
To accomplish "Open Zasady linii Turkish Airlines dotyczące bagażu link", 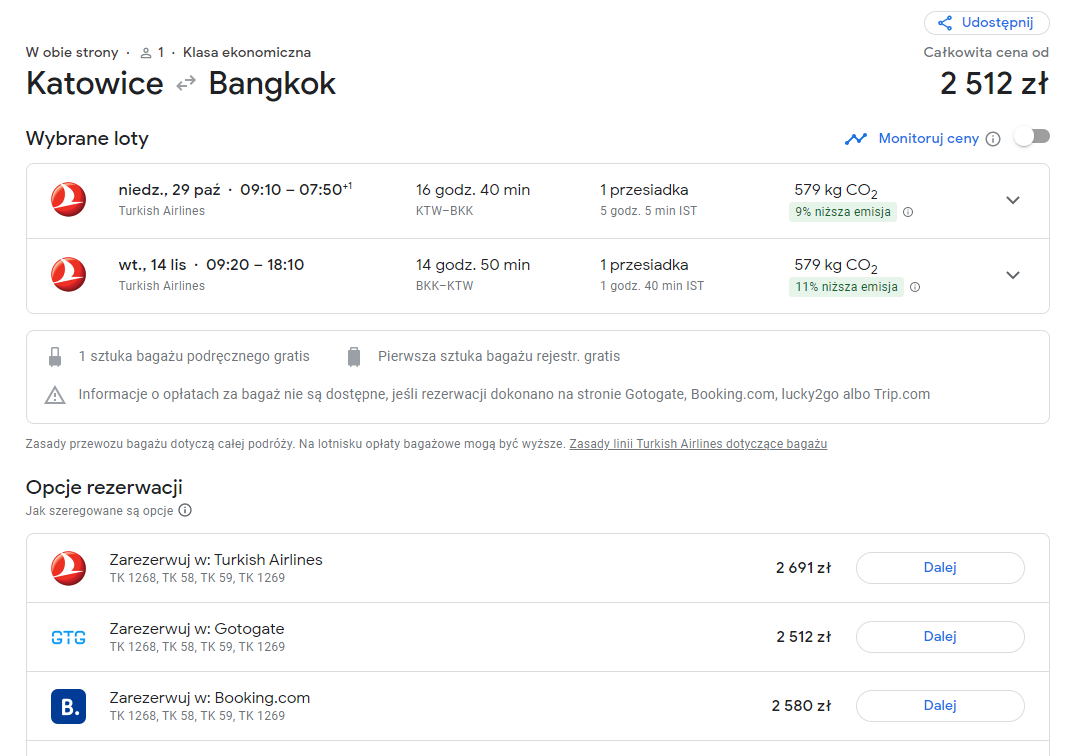I will tap(698, 444).
